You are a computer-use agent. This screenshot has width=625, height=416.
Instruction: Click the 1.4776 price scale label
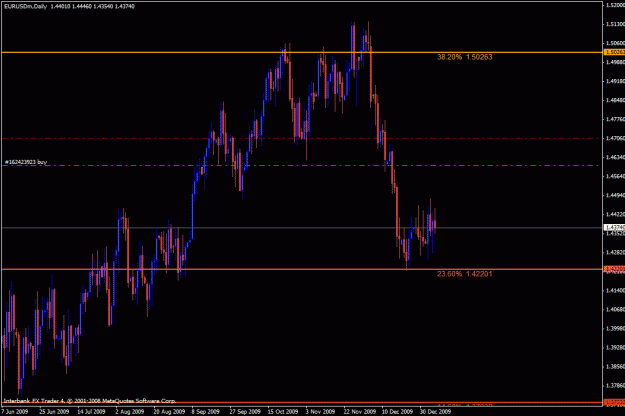tap(615, 119)
